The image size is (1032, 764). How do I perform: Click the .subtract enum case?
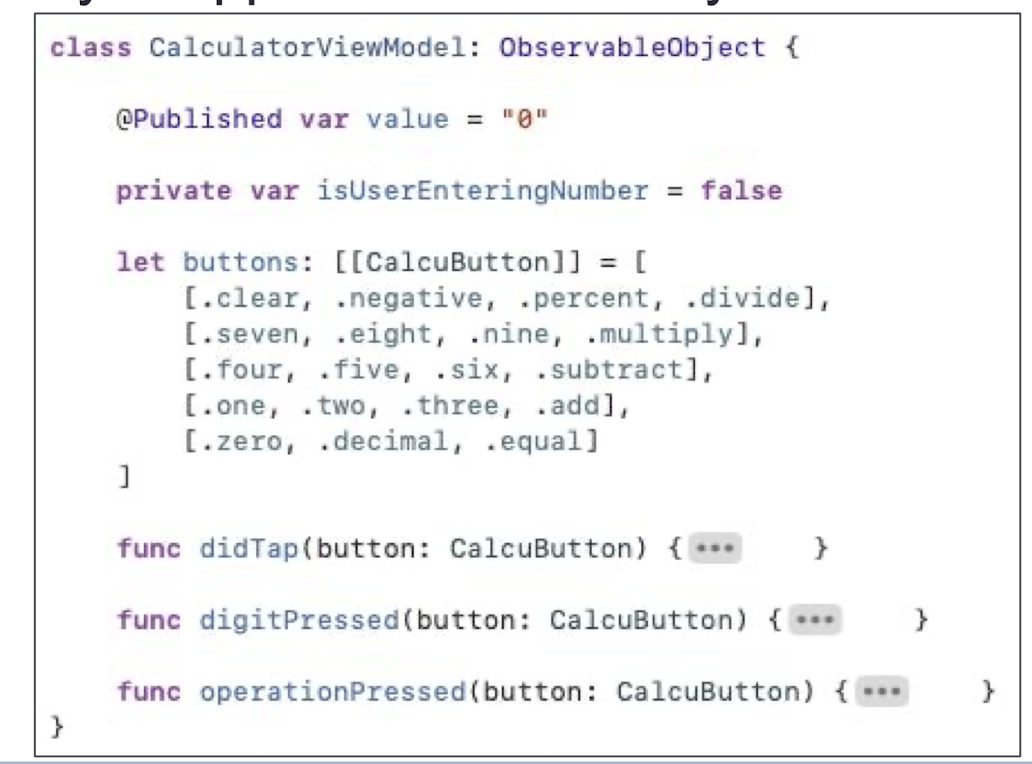coord(609,370)
